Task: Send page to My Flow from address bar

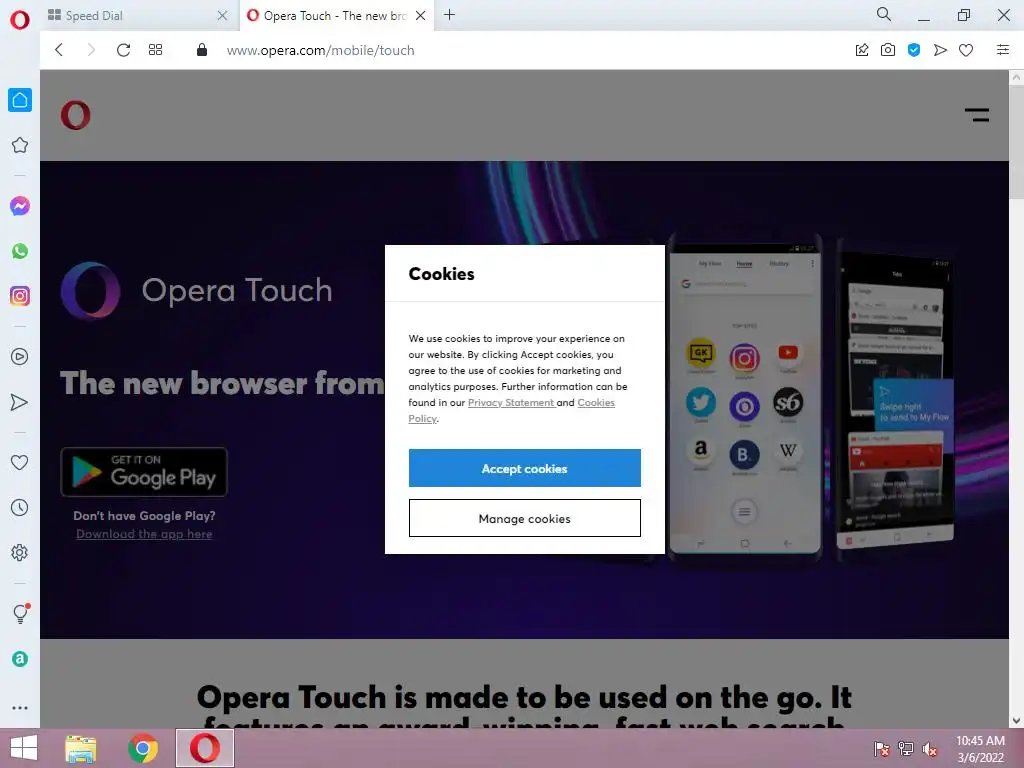Action: (x=940, y=50)
